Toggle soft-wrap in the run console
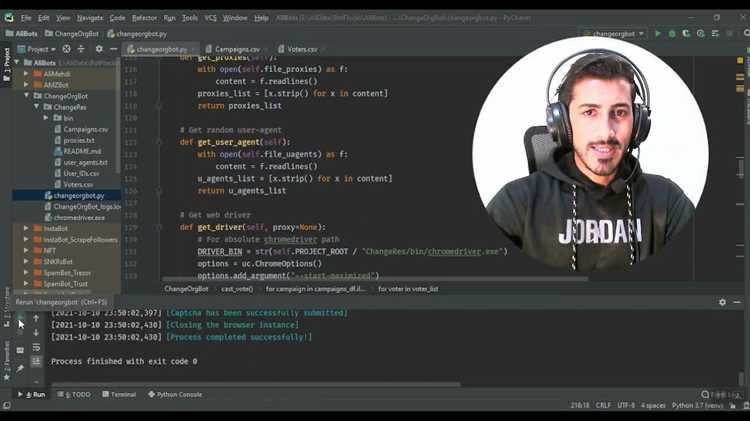 coord(36,347)
